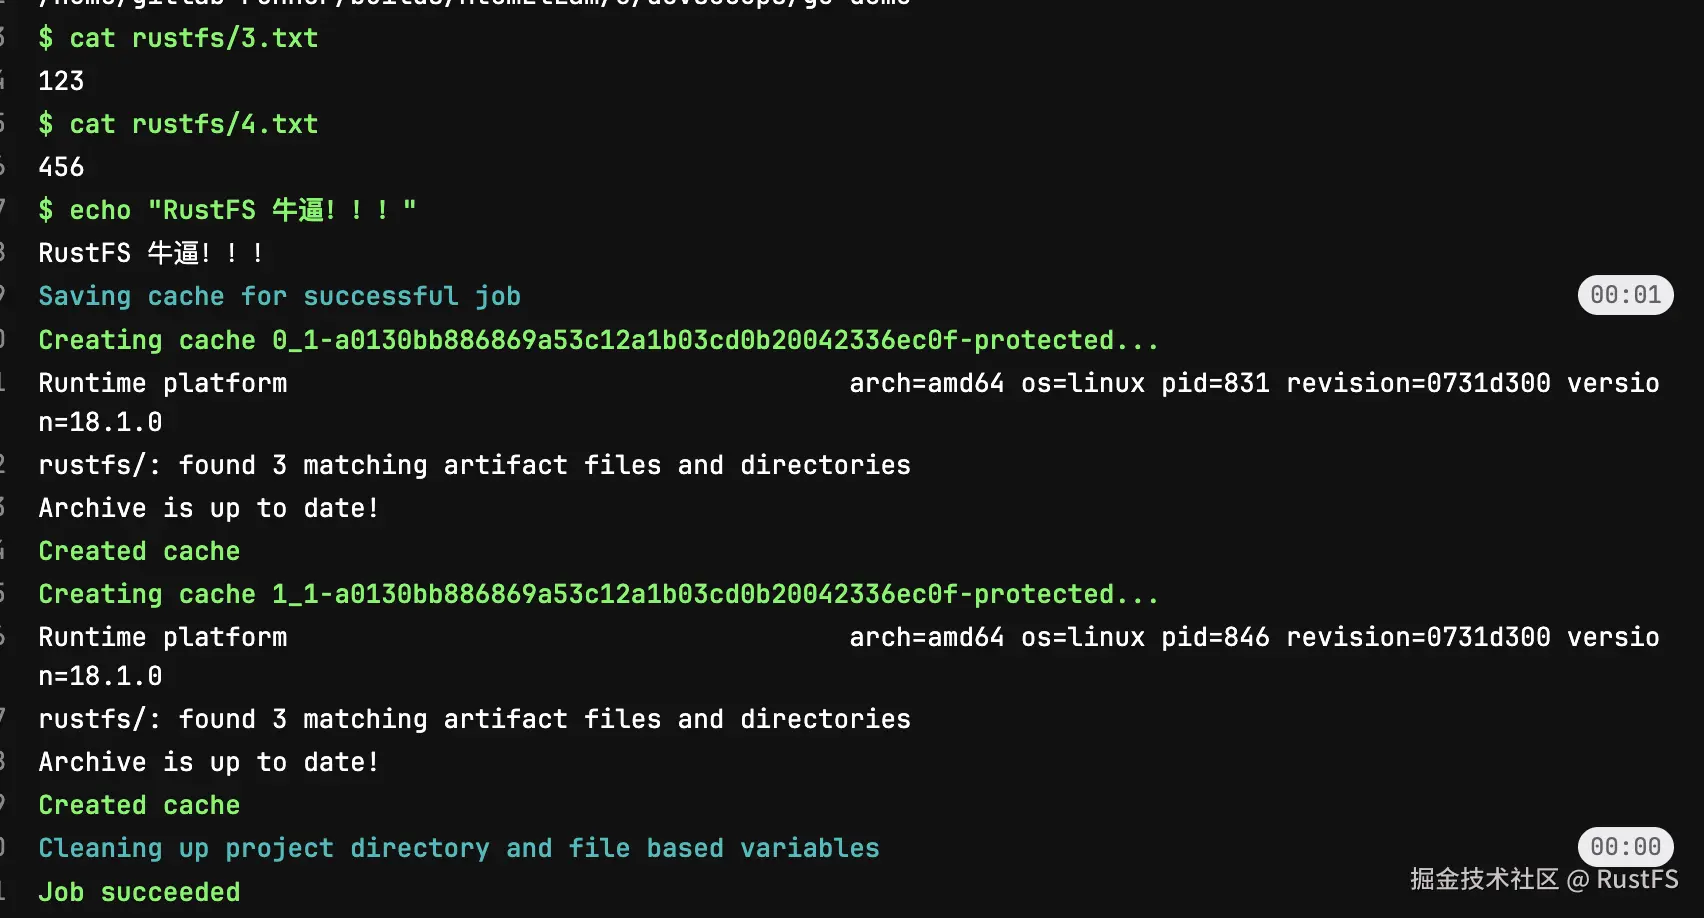This screenshot has width=1704, height=918.
Task: Click the Runtime platform line with pid=846
Action: [x=848, y=638]
